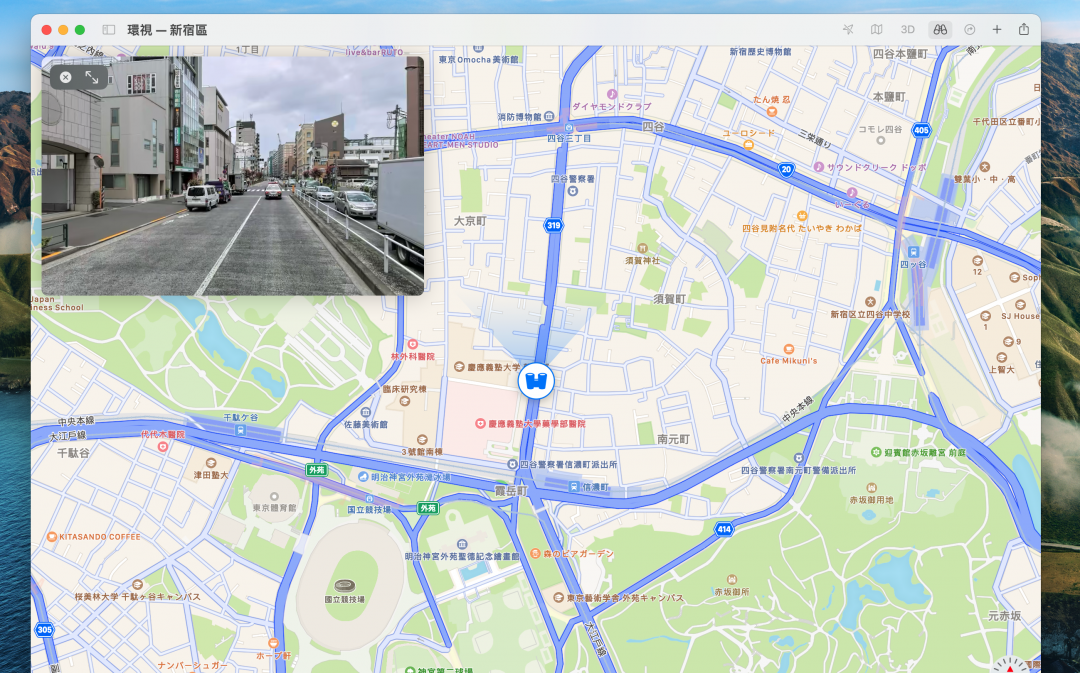Select the 明治神宮外苑聖德記念繪畫館 pin
1080x673 pixels.
[461, 544]
